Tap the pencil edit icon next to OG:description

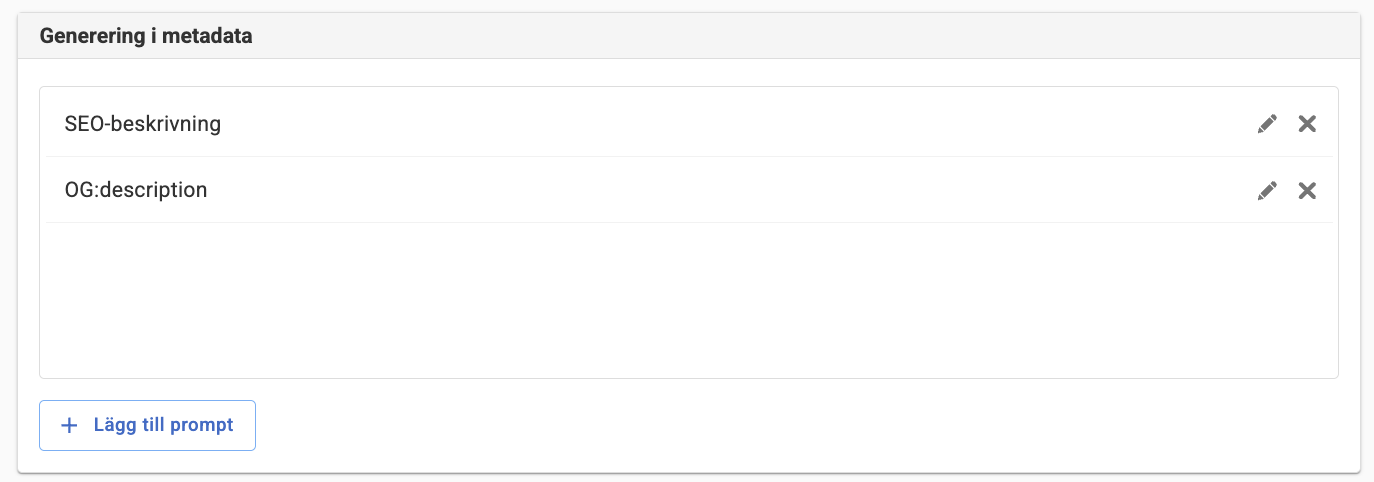(x=1267, y=190)
